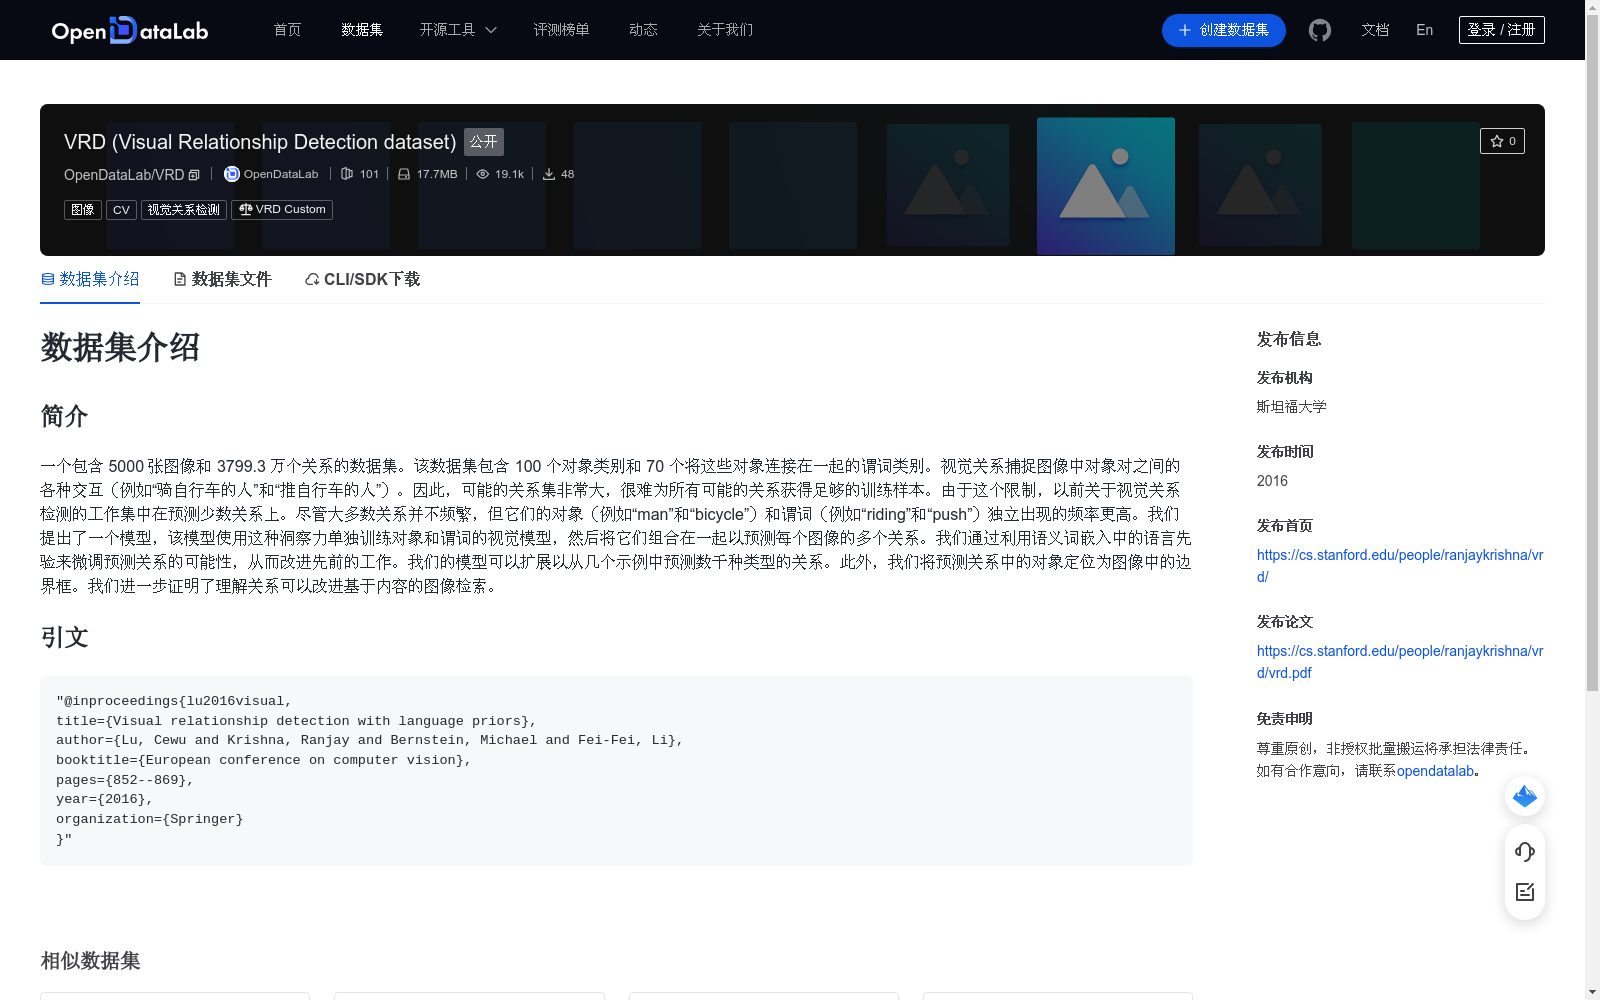Click the 视觉关系检测 tag
The image size is (1600, 1000).
point(184,210)
